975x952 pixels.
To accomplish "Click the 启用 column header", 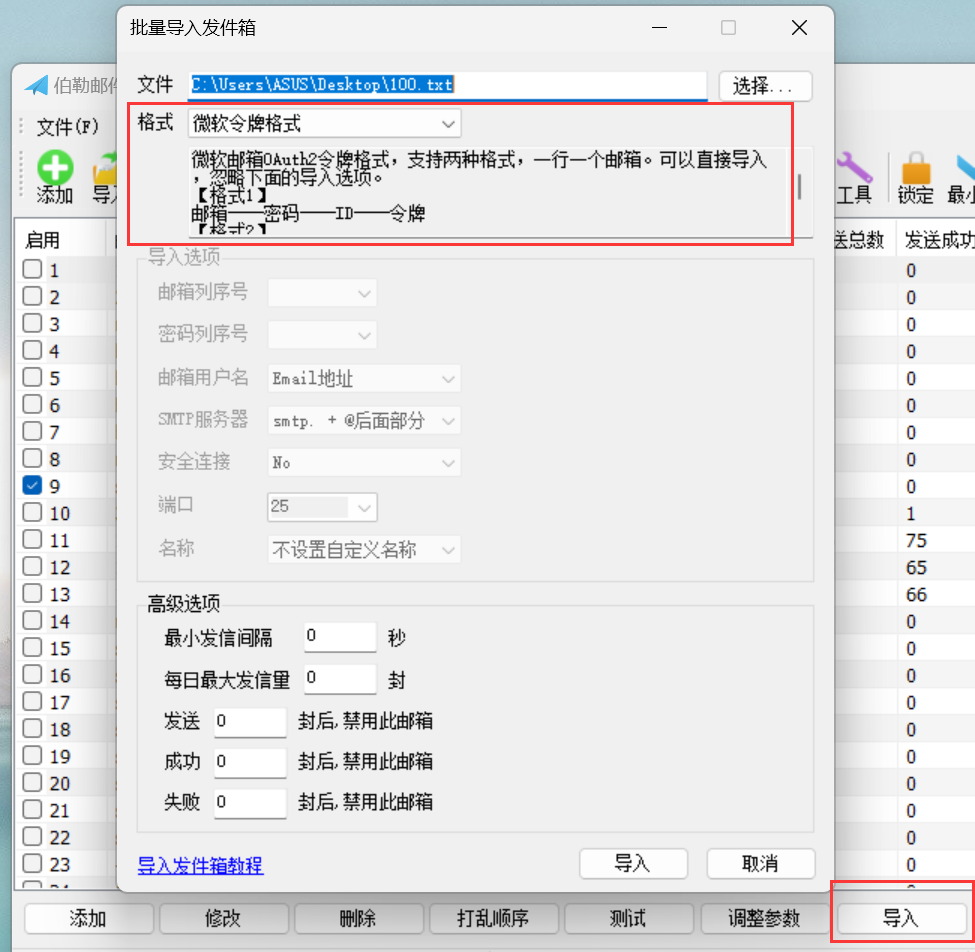I will coord(42,240).
